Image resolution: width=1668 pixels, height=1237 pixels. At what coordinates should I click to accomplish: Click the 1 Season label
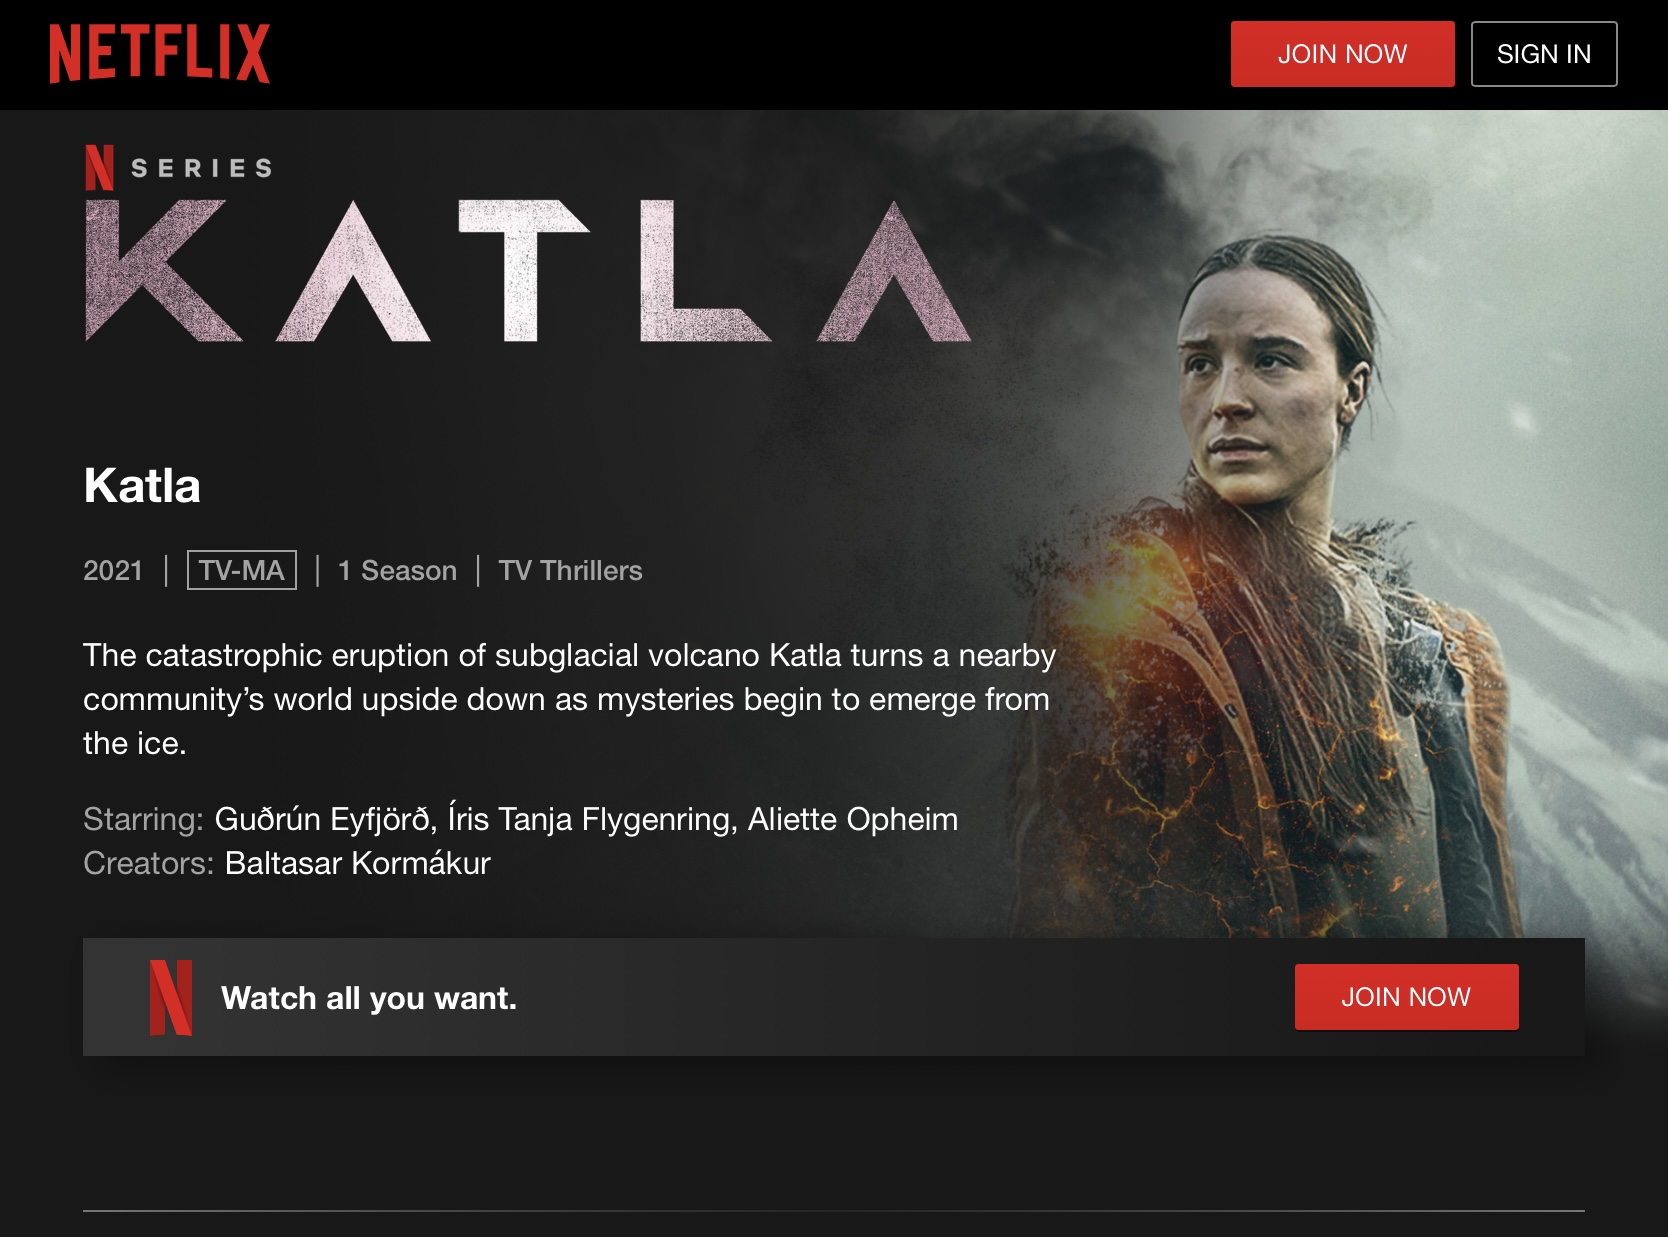pyautogui.click(x=397, y=571)
